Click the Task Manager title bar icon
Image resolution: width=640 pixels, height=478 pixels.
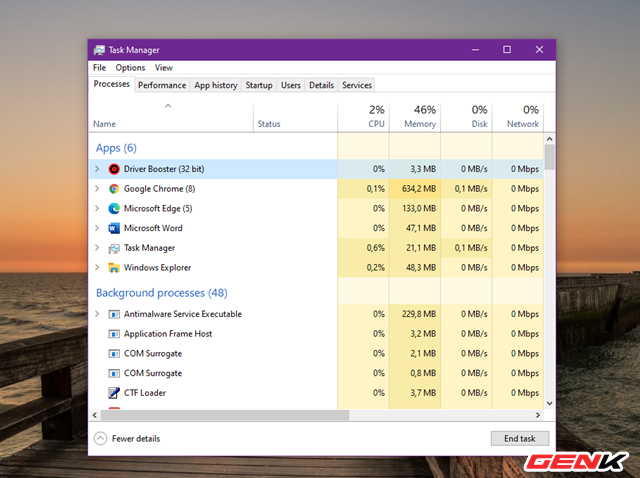point(99,50)
